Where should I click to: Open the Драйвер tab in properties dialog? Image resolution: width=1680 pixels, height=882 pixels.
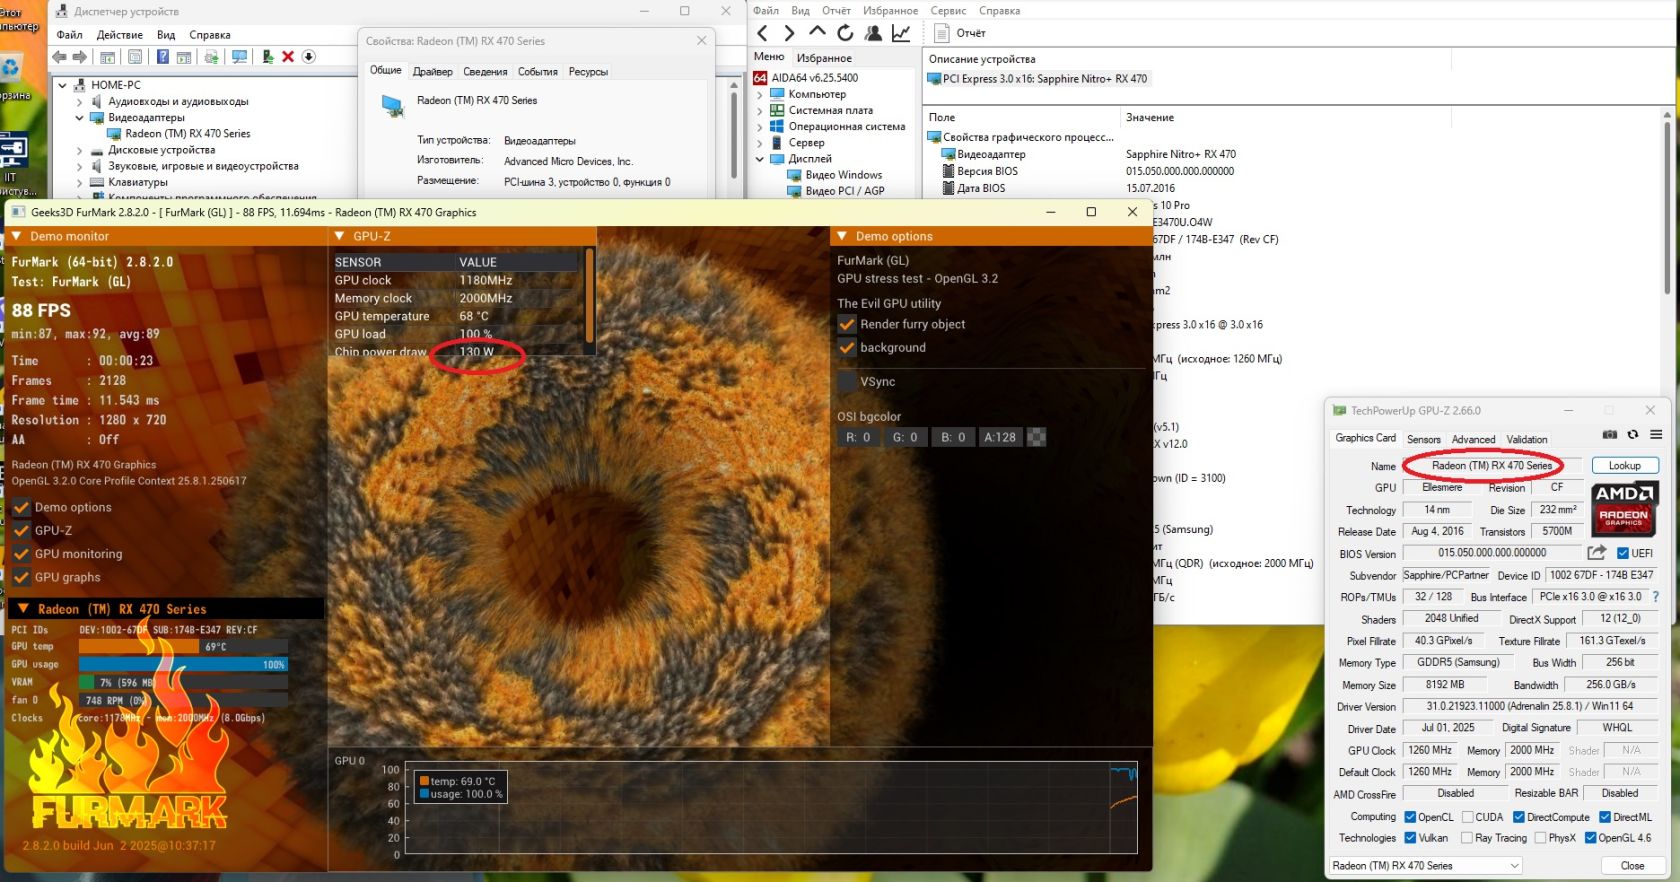click(x=433, y=72)
